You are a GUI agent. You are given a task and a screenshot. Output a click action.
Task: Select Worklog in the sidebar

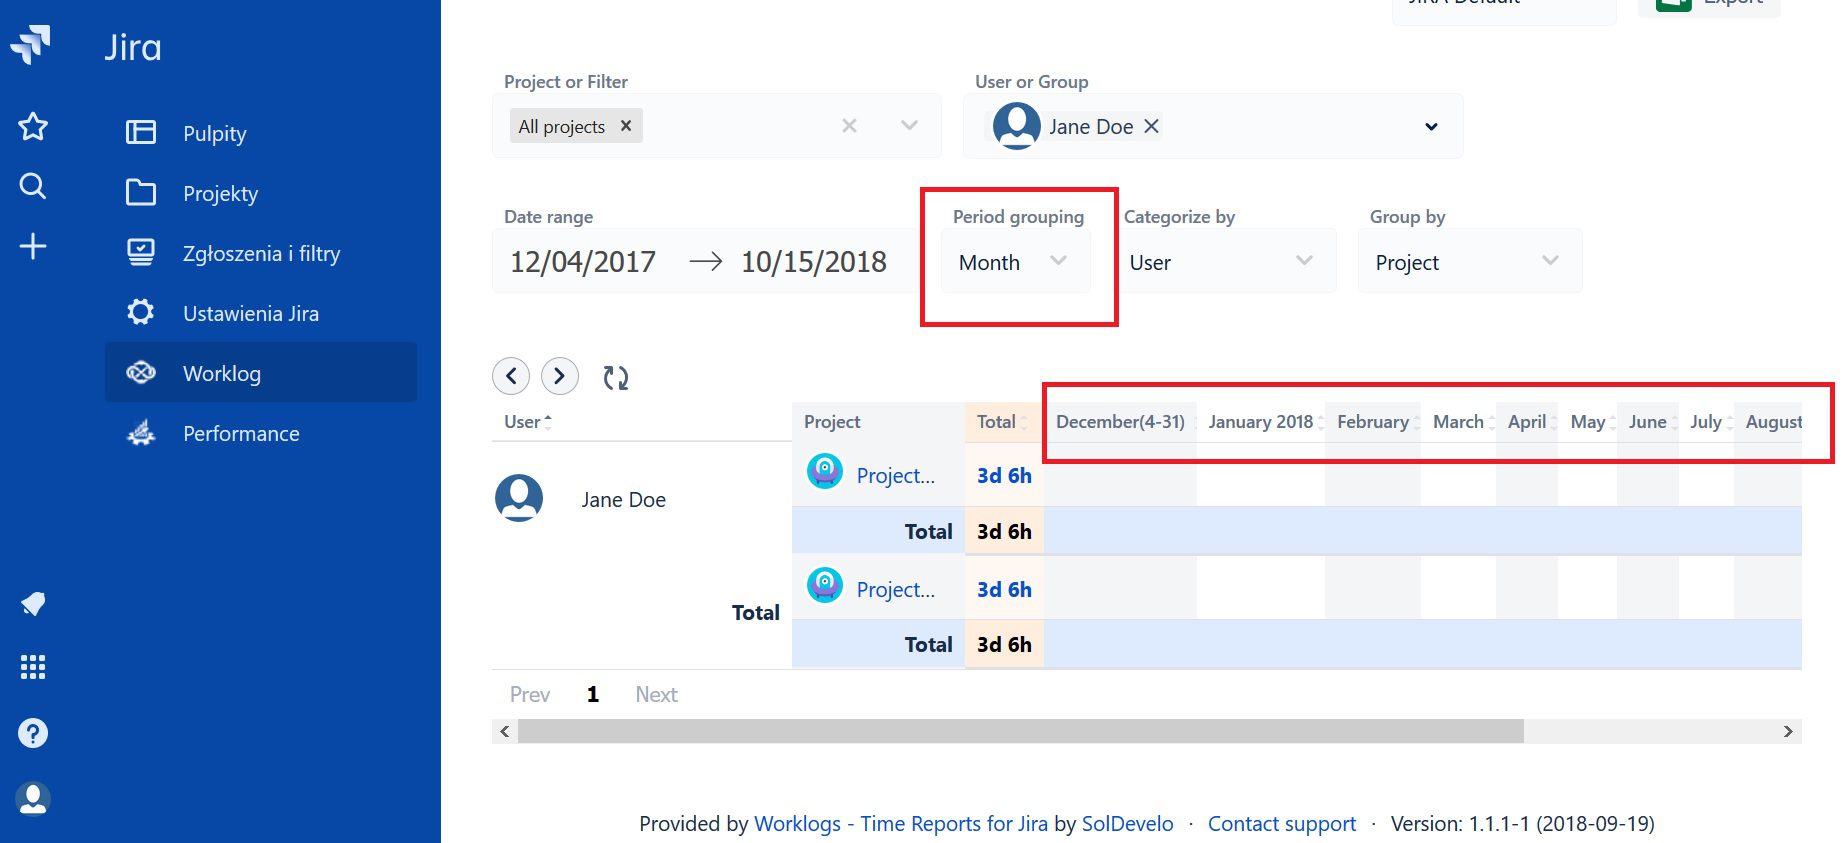point(261,373)
